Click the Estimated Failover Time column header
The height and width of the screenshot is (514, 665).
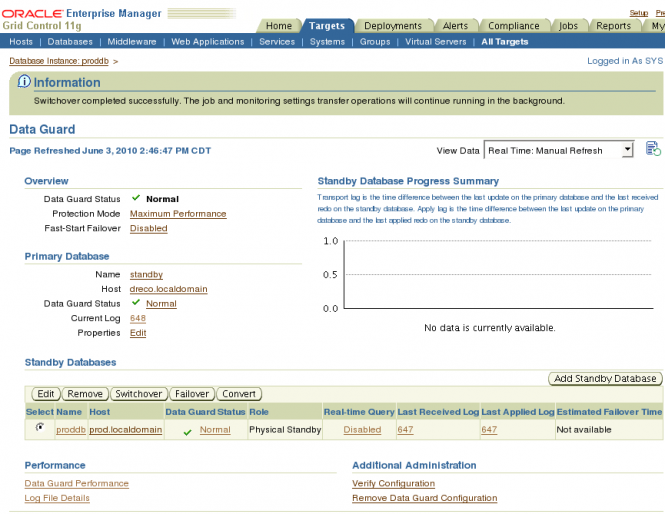tap(609, 412)
